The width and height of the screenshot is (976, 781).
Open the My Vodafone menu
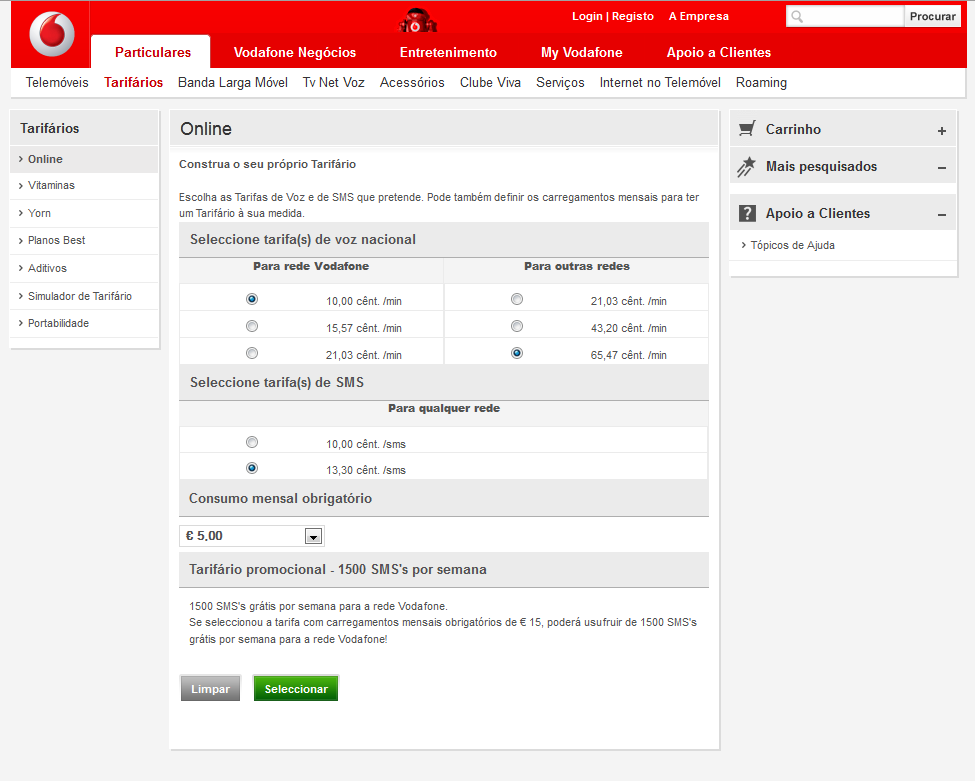tap(581, 52)
